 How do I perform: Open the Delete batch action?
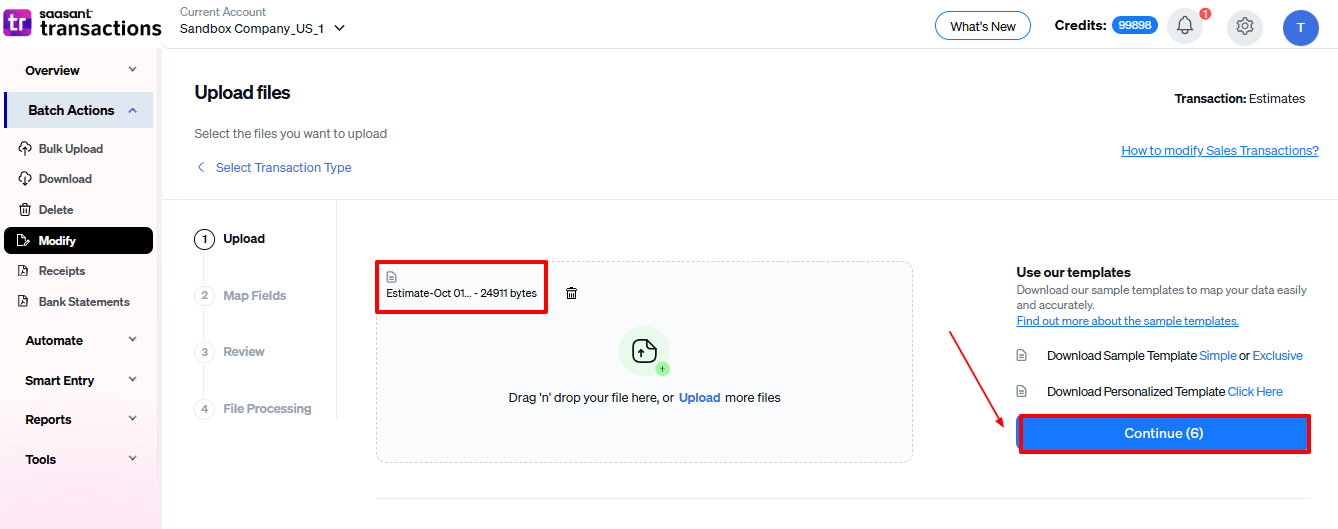tap(55, 210)
